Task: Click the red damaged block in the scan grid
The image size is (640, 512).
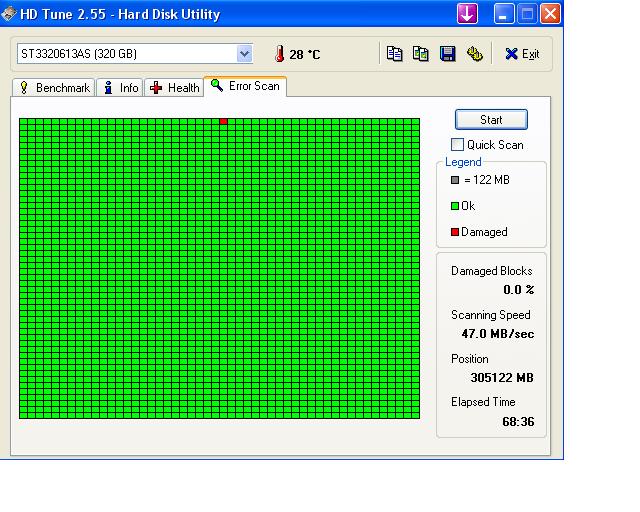Action: click(x=223, y=121)
